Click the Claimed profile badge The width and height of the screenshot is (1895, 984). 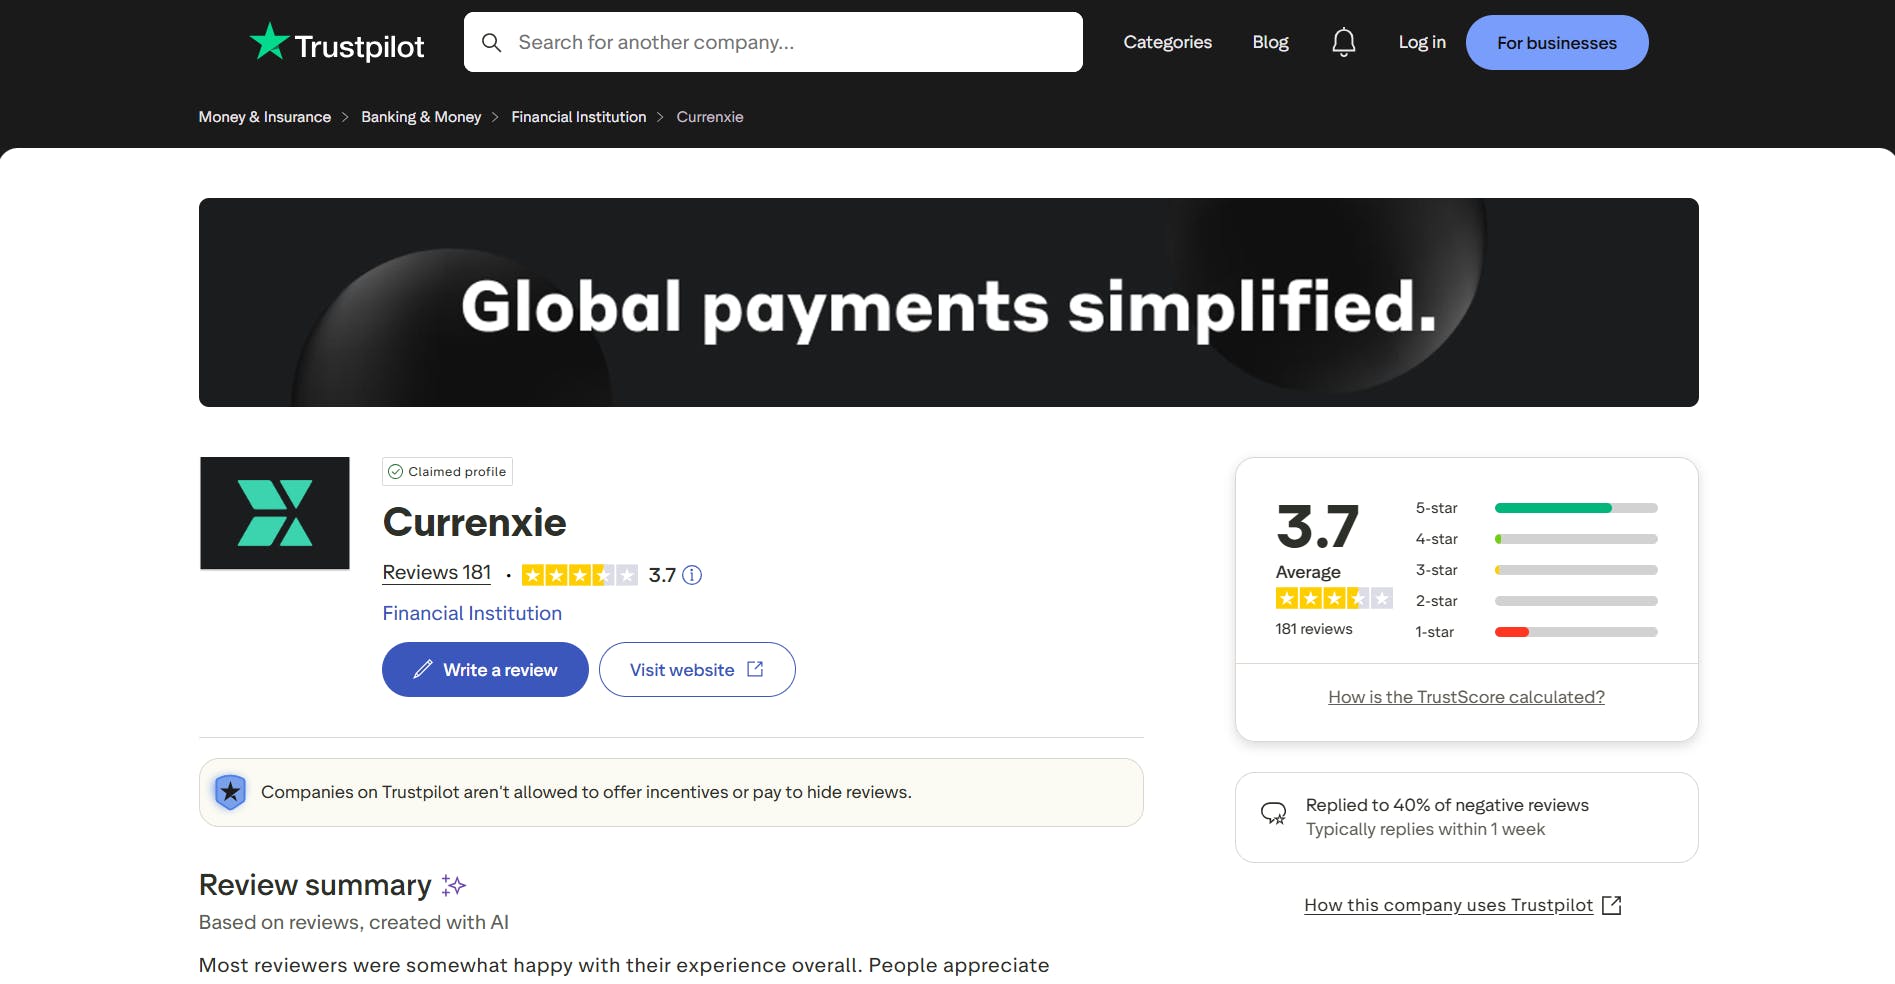coord(447,471)
